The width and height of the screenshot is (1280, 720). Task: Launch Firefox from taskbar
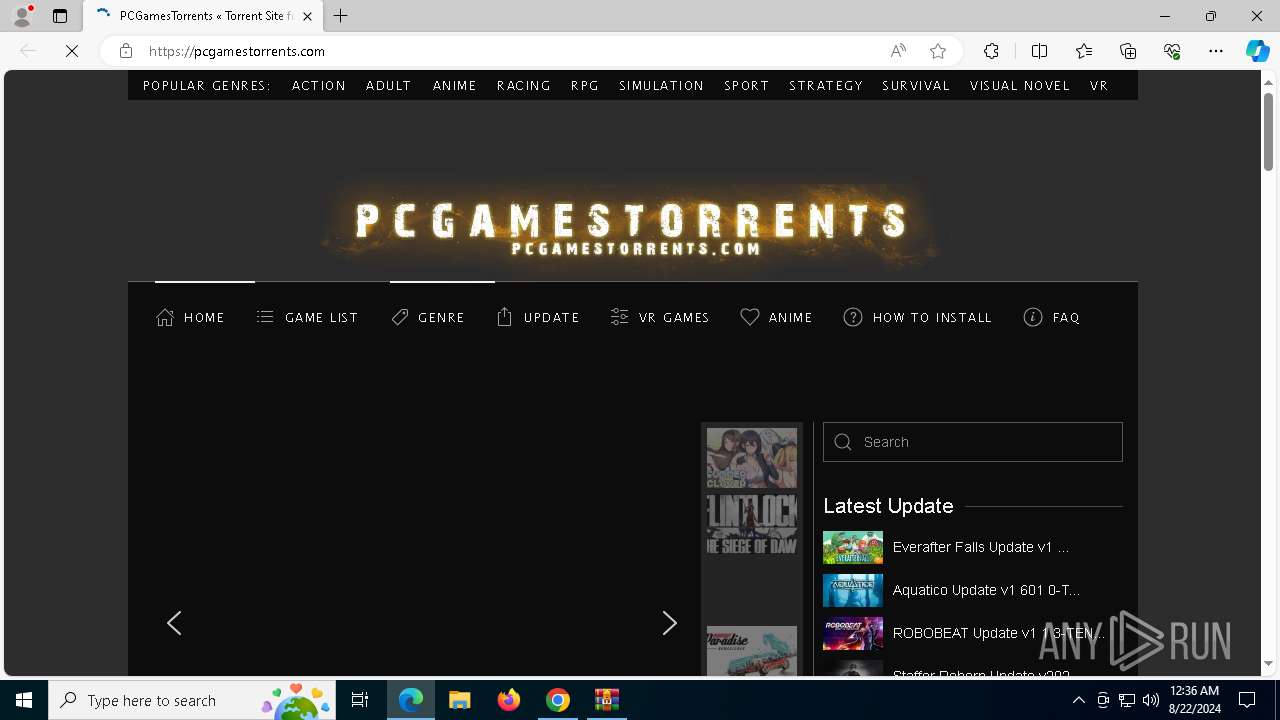pos(509,700)
